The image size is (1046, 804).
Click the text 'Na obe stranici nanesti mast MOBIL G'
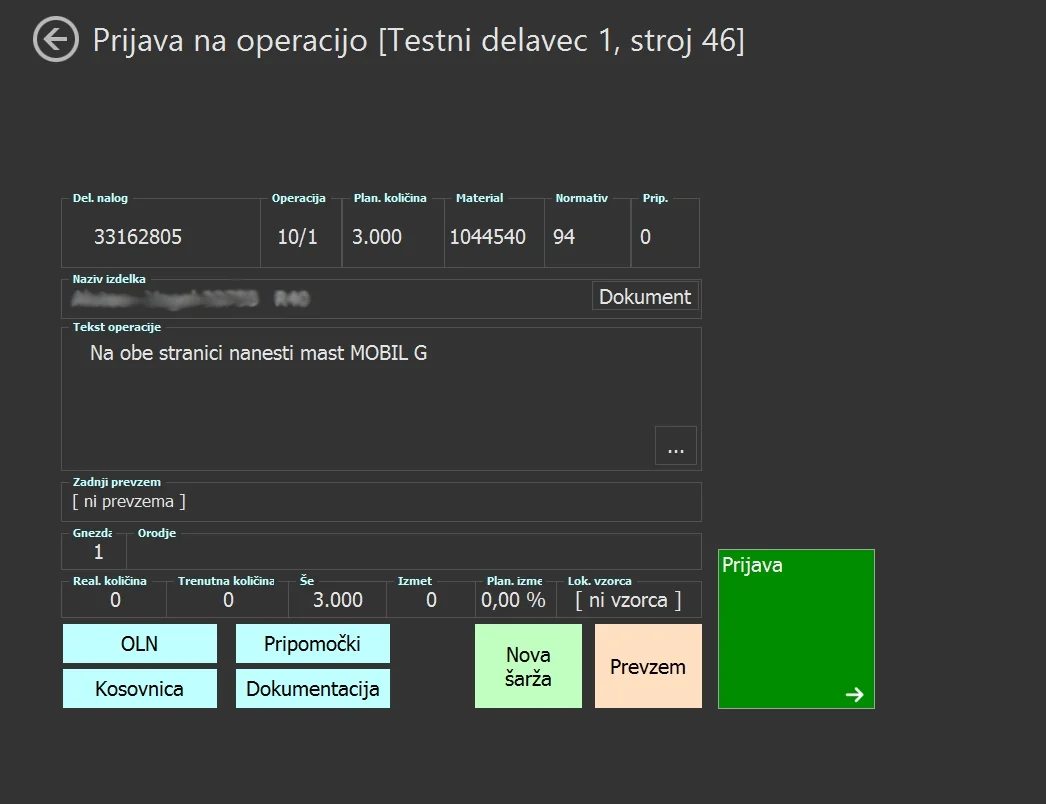[258, 353]
